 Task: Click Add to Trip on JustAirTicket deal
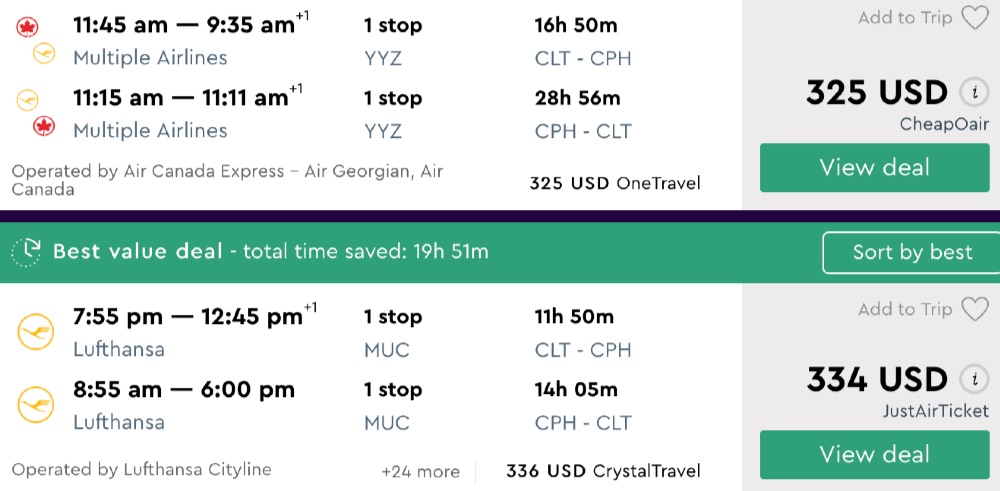[904, 310]
